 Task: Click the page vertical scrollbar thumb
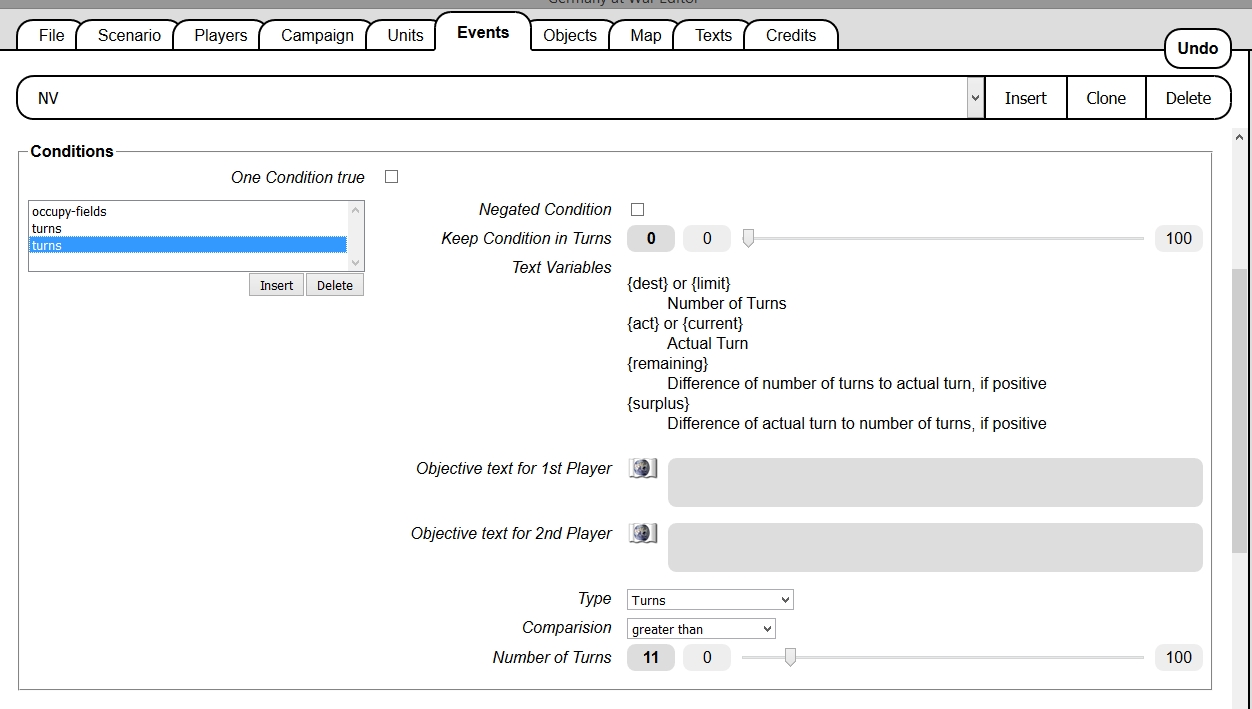(1240, 410)
